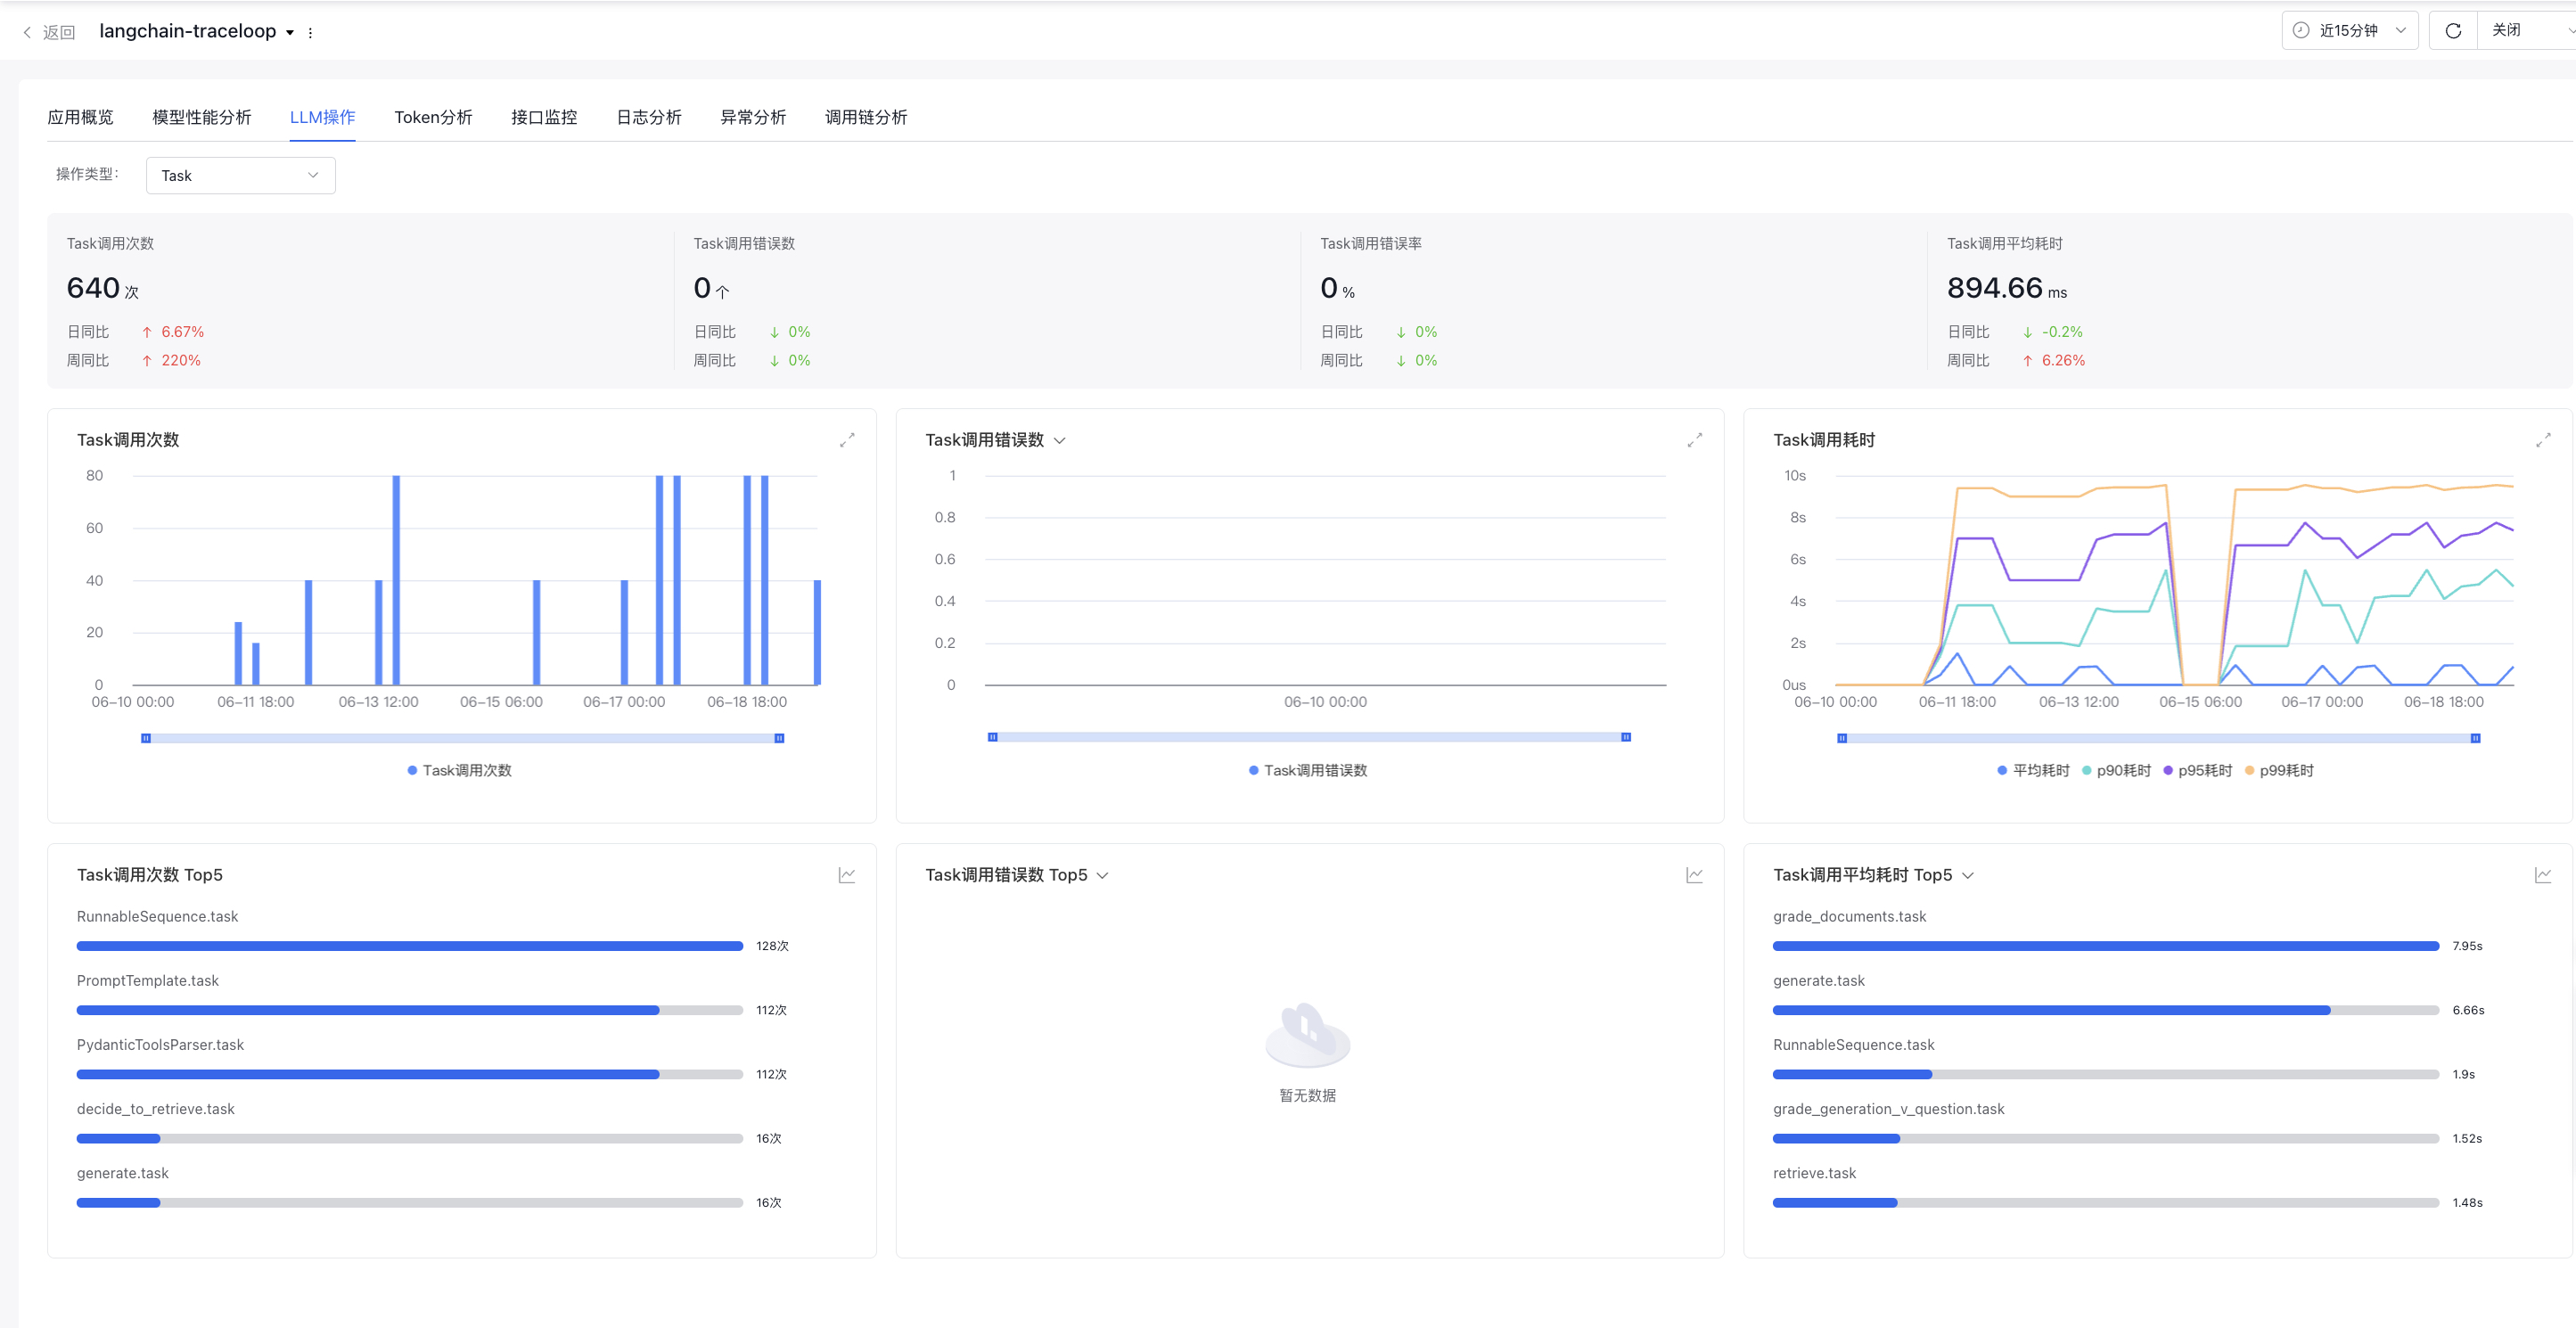Click the left zoom handle of Task调用耗时 chart
2576x1328 pixels.
[1842, 738]
